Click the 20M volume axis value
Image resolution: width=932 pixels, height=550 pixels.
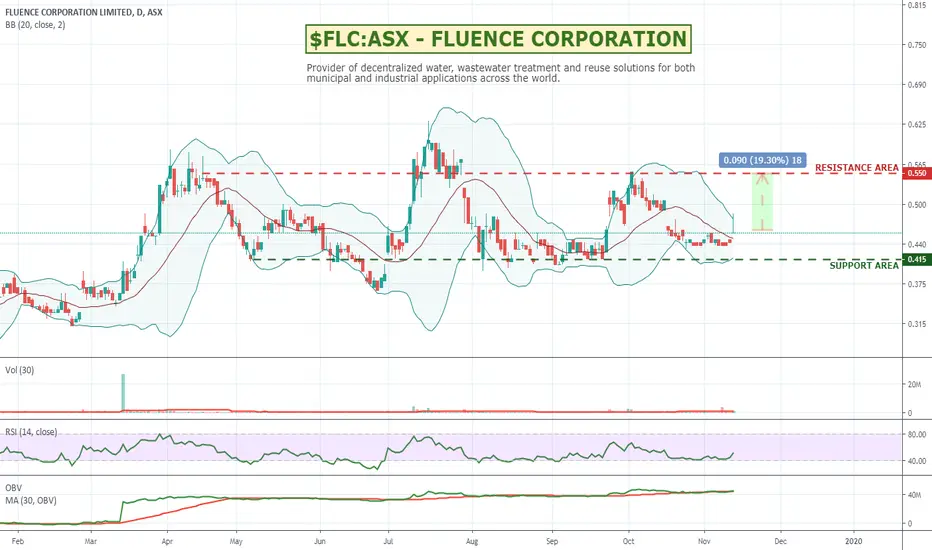(914, 385)
